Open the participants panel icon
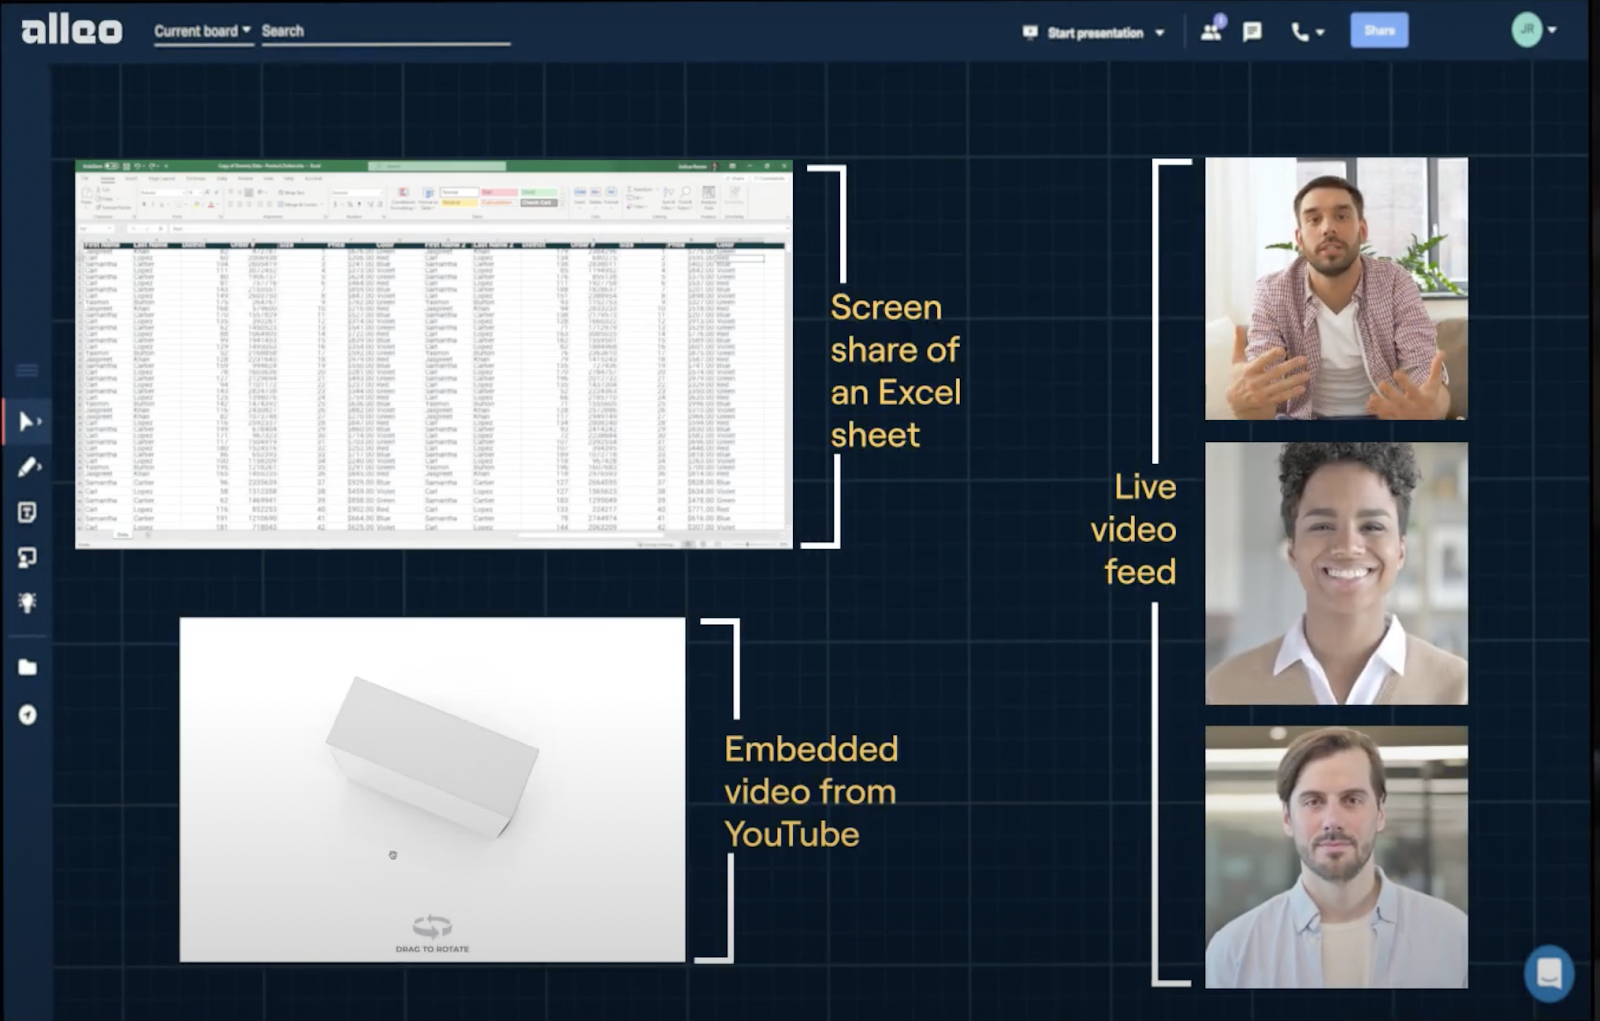 (x=1212, y=30)
